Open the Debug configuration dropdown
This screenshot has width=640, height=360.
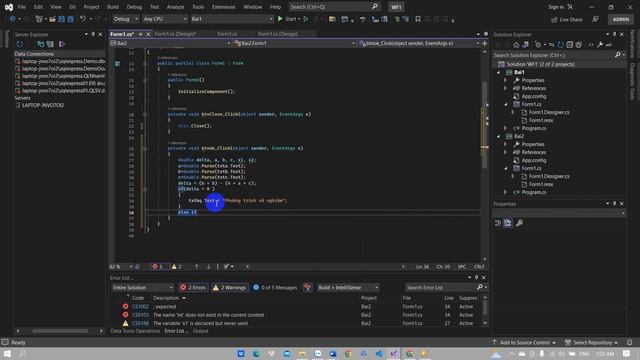[125, 19]
